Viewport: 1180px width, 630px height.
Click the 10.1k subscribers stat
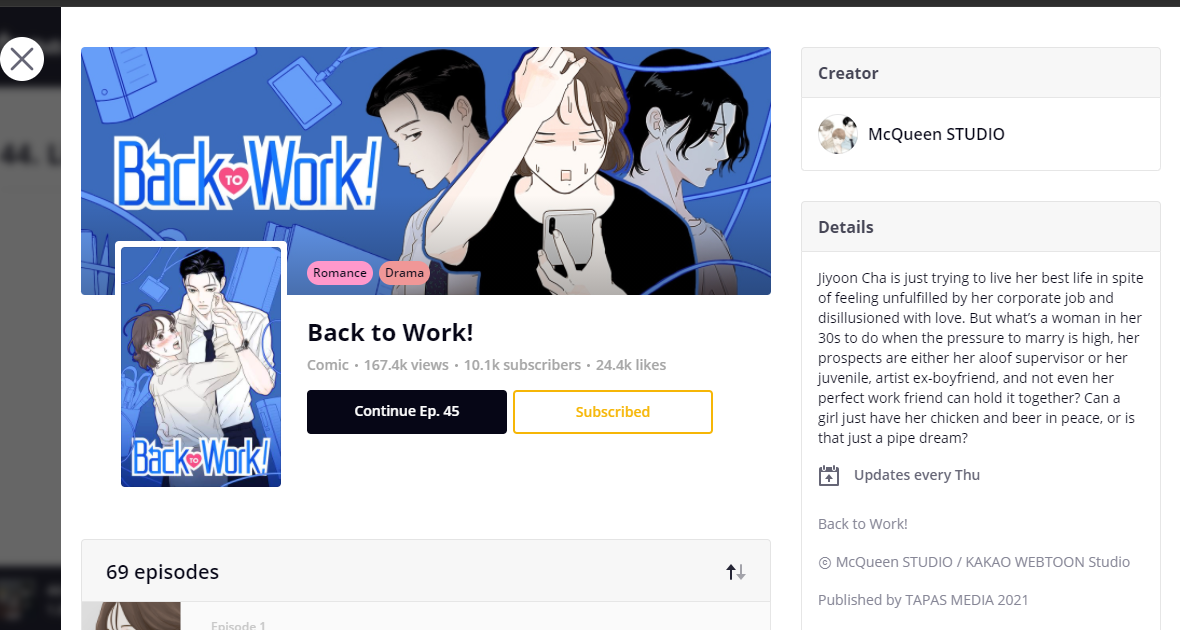pyautogui.click(x=522, y=365)
